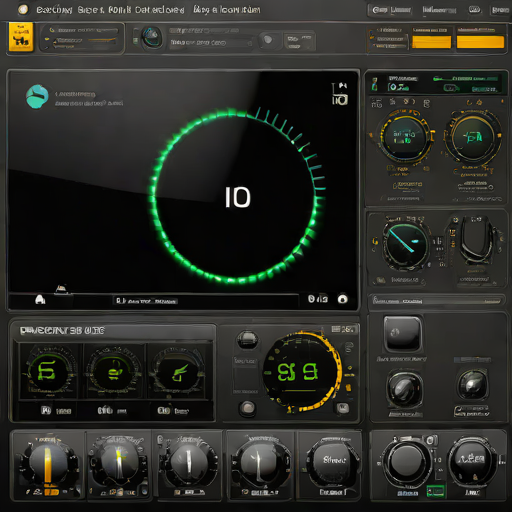Viewport: 512px width, 512px height.
Task: Click the left orange bar button at top right
Action: point(431,42)
